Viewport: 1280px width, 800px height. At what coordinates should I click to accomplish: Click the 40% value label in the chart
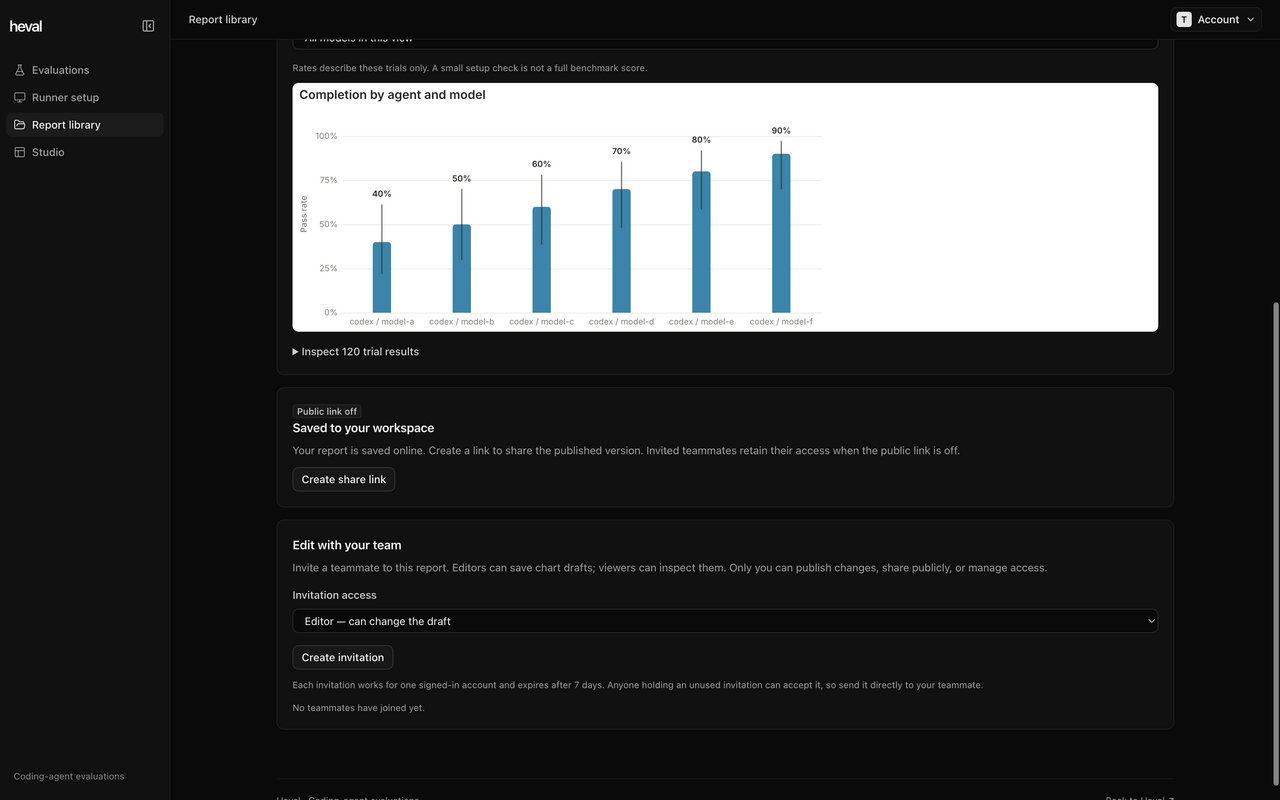382,194
